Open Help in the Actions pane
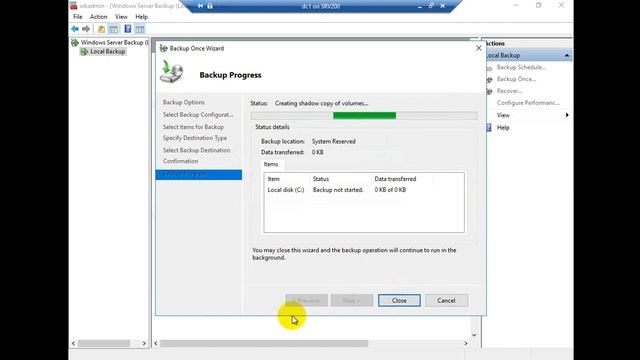640x360 pixels. coord(503,128)
